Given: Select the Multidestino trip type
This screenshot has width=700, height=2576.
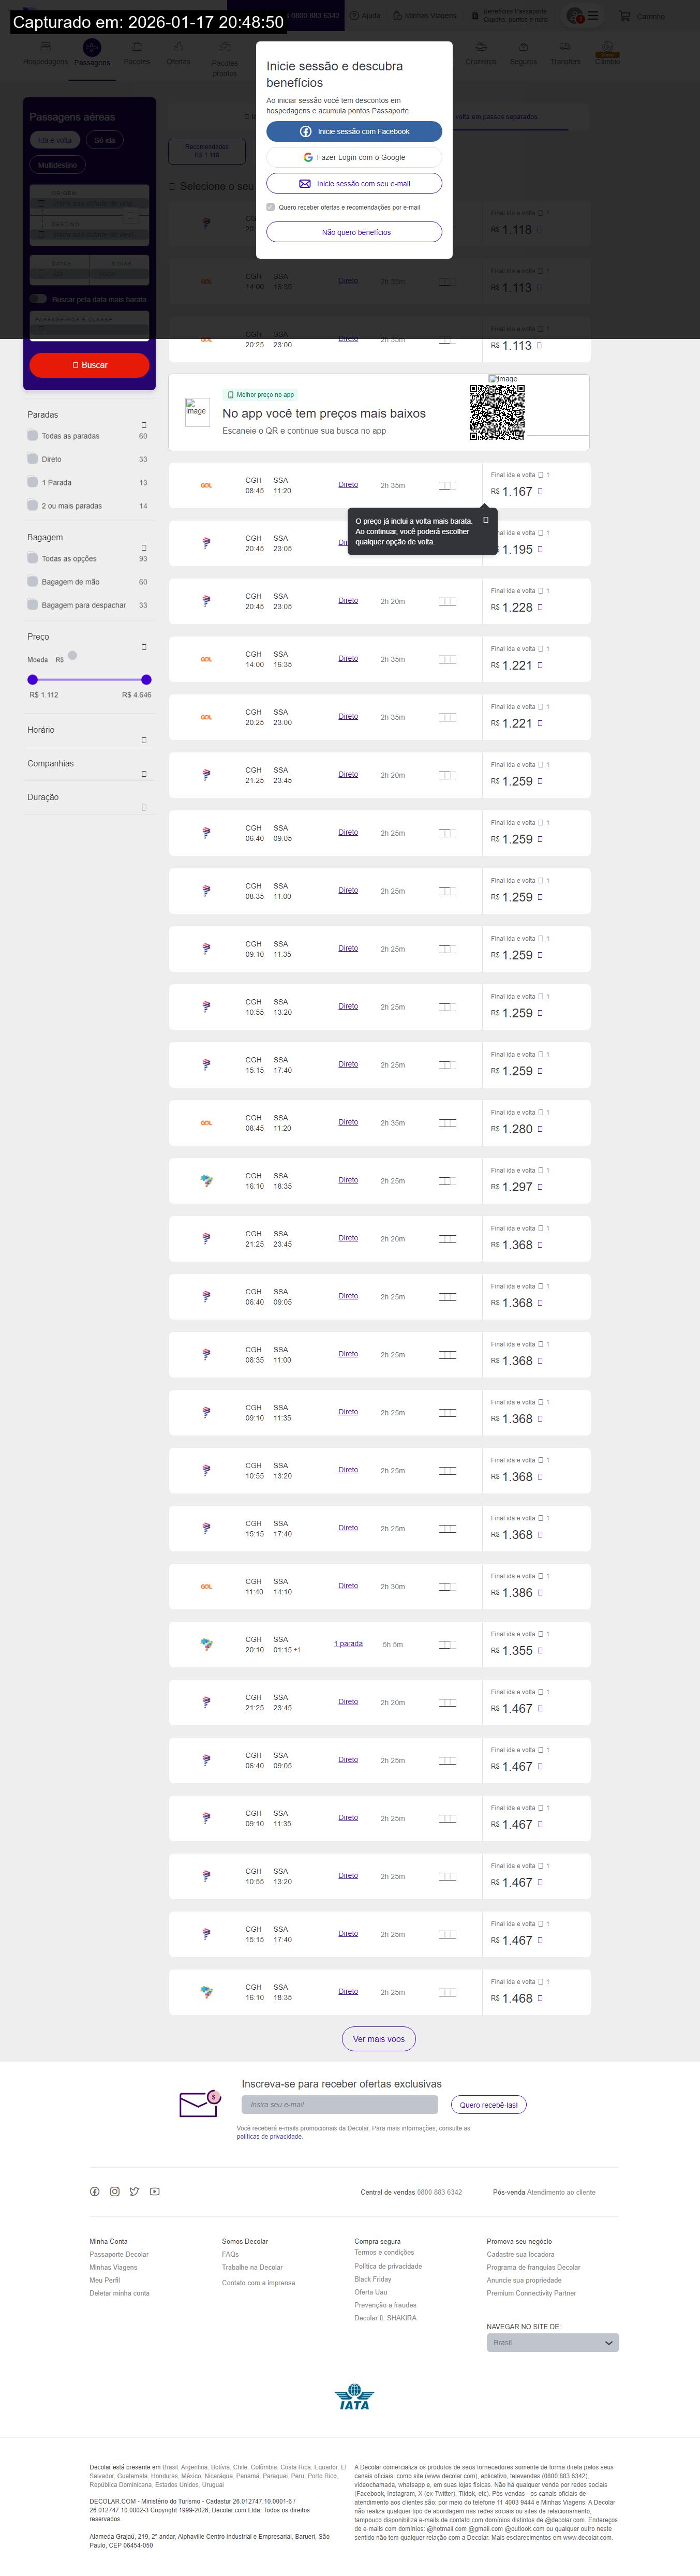Looking at the screenshot, I should click(57, 165).
